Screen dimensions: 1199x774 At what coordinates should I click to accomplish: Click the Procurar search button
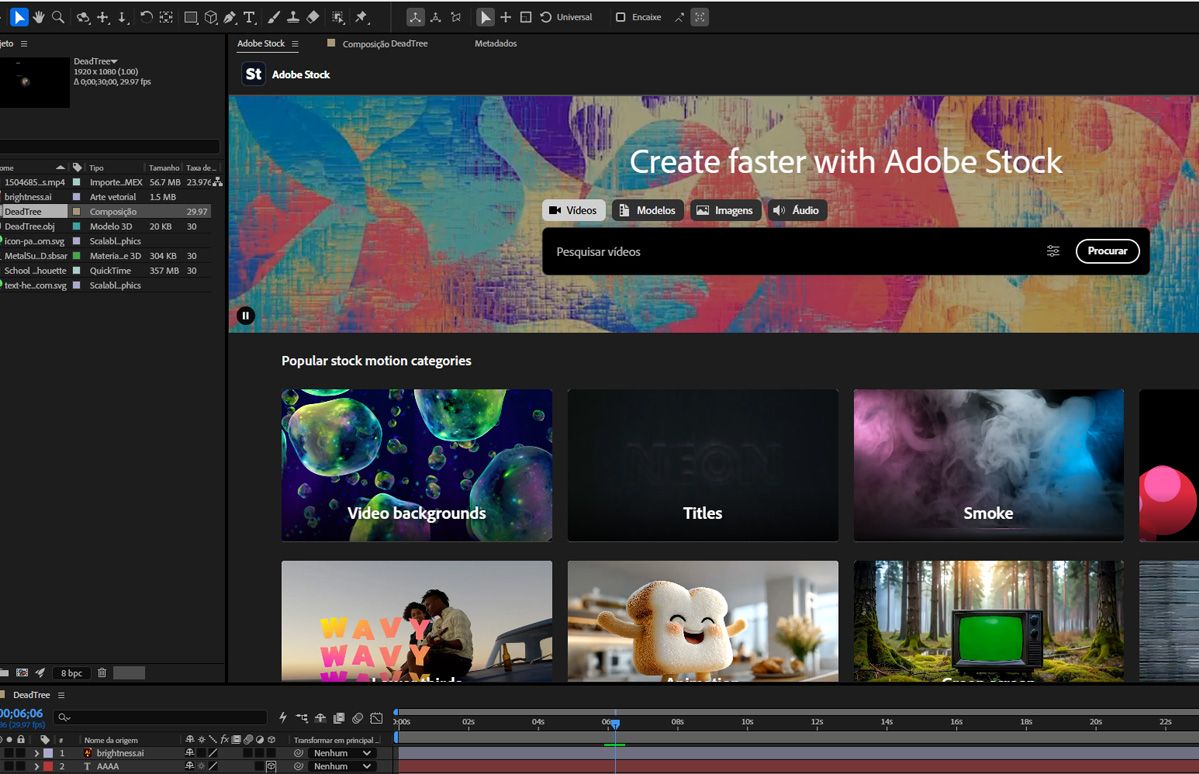pyautogui.click(x=1107, y=251)
